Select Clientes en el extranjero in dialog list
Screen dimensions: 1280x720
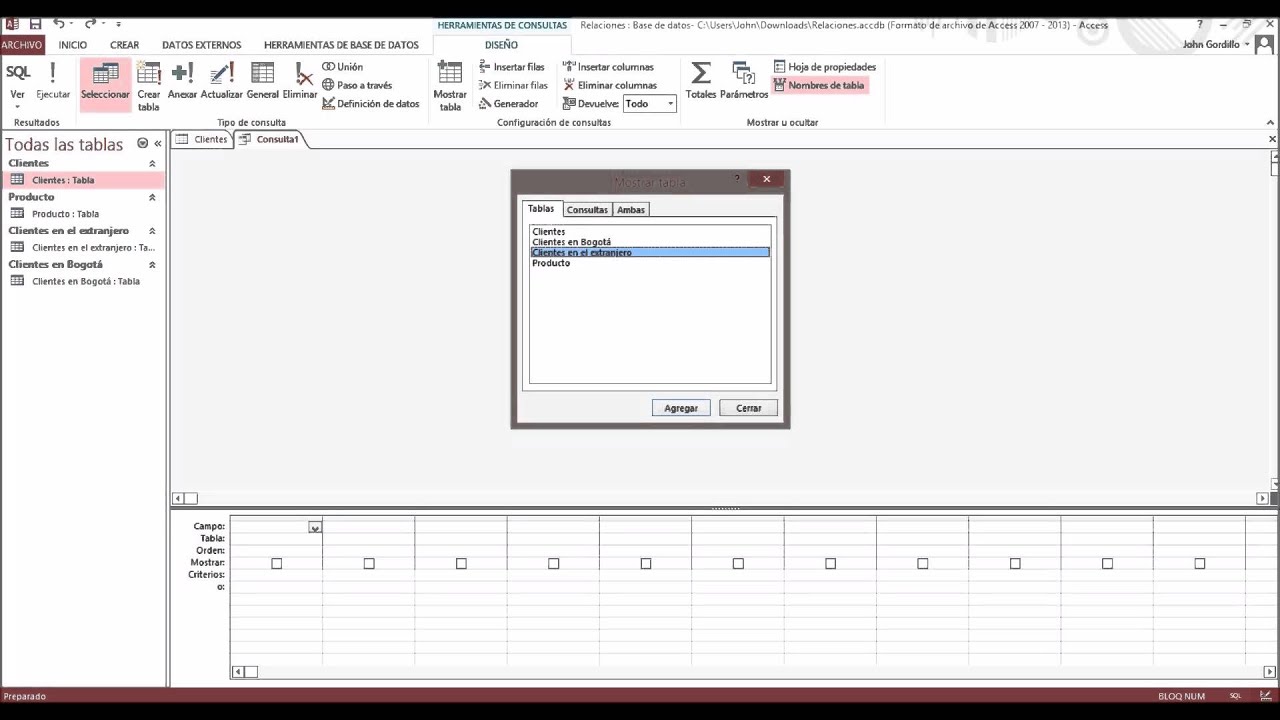[650, 253]
